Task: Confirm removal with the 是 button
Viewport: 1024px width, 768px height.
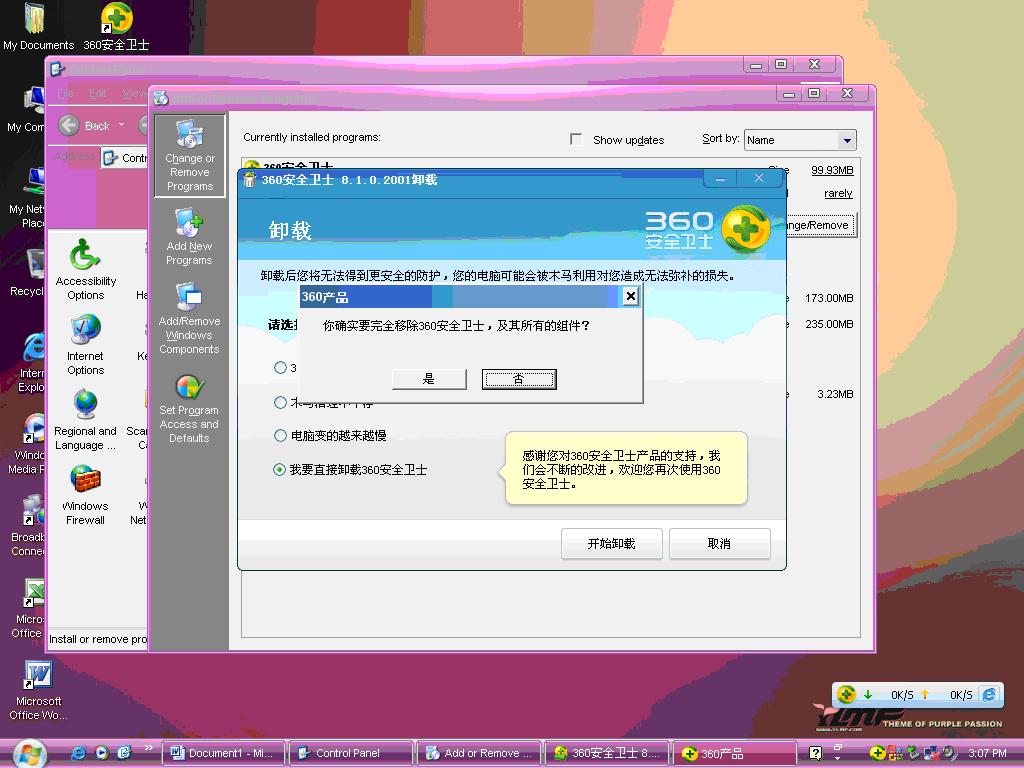Action: tap(429, 379)
